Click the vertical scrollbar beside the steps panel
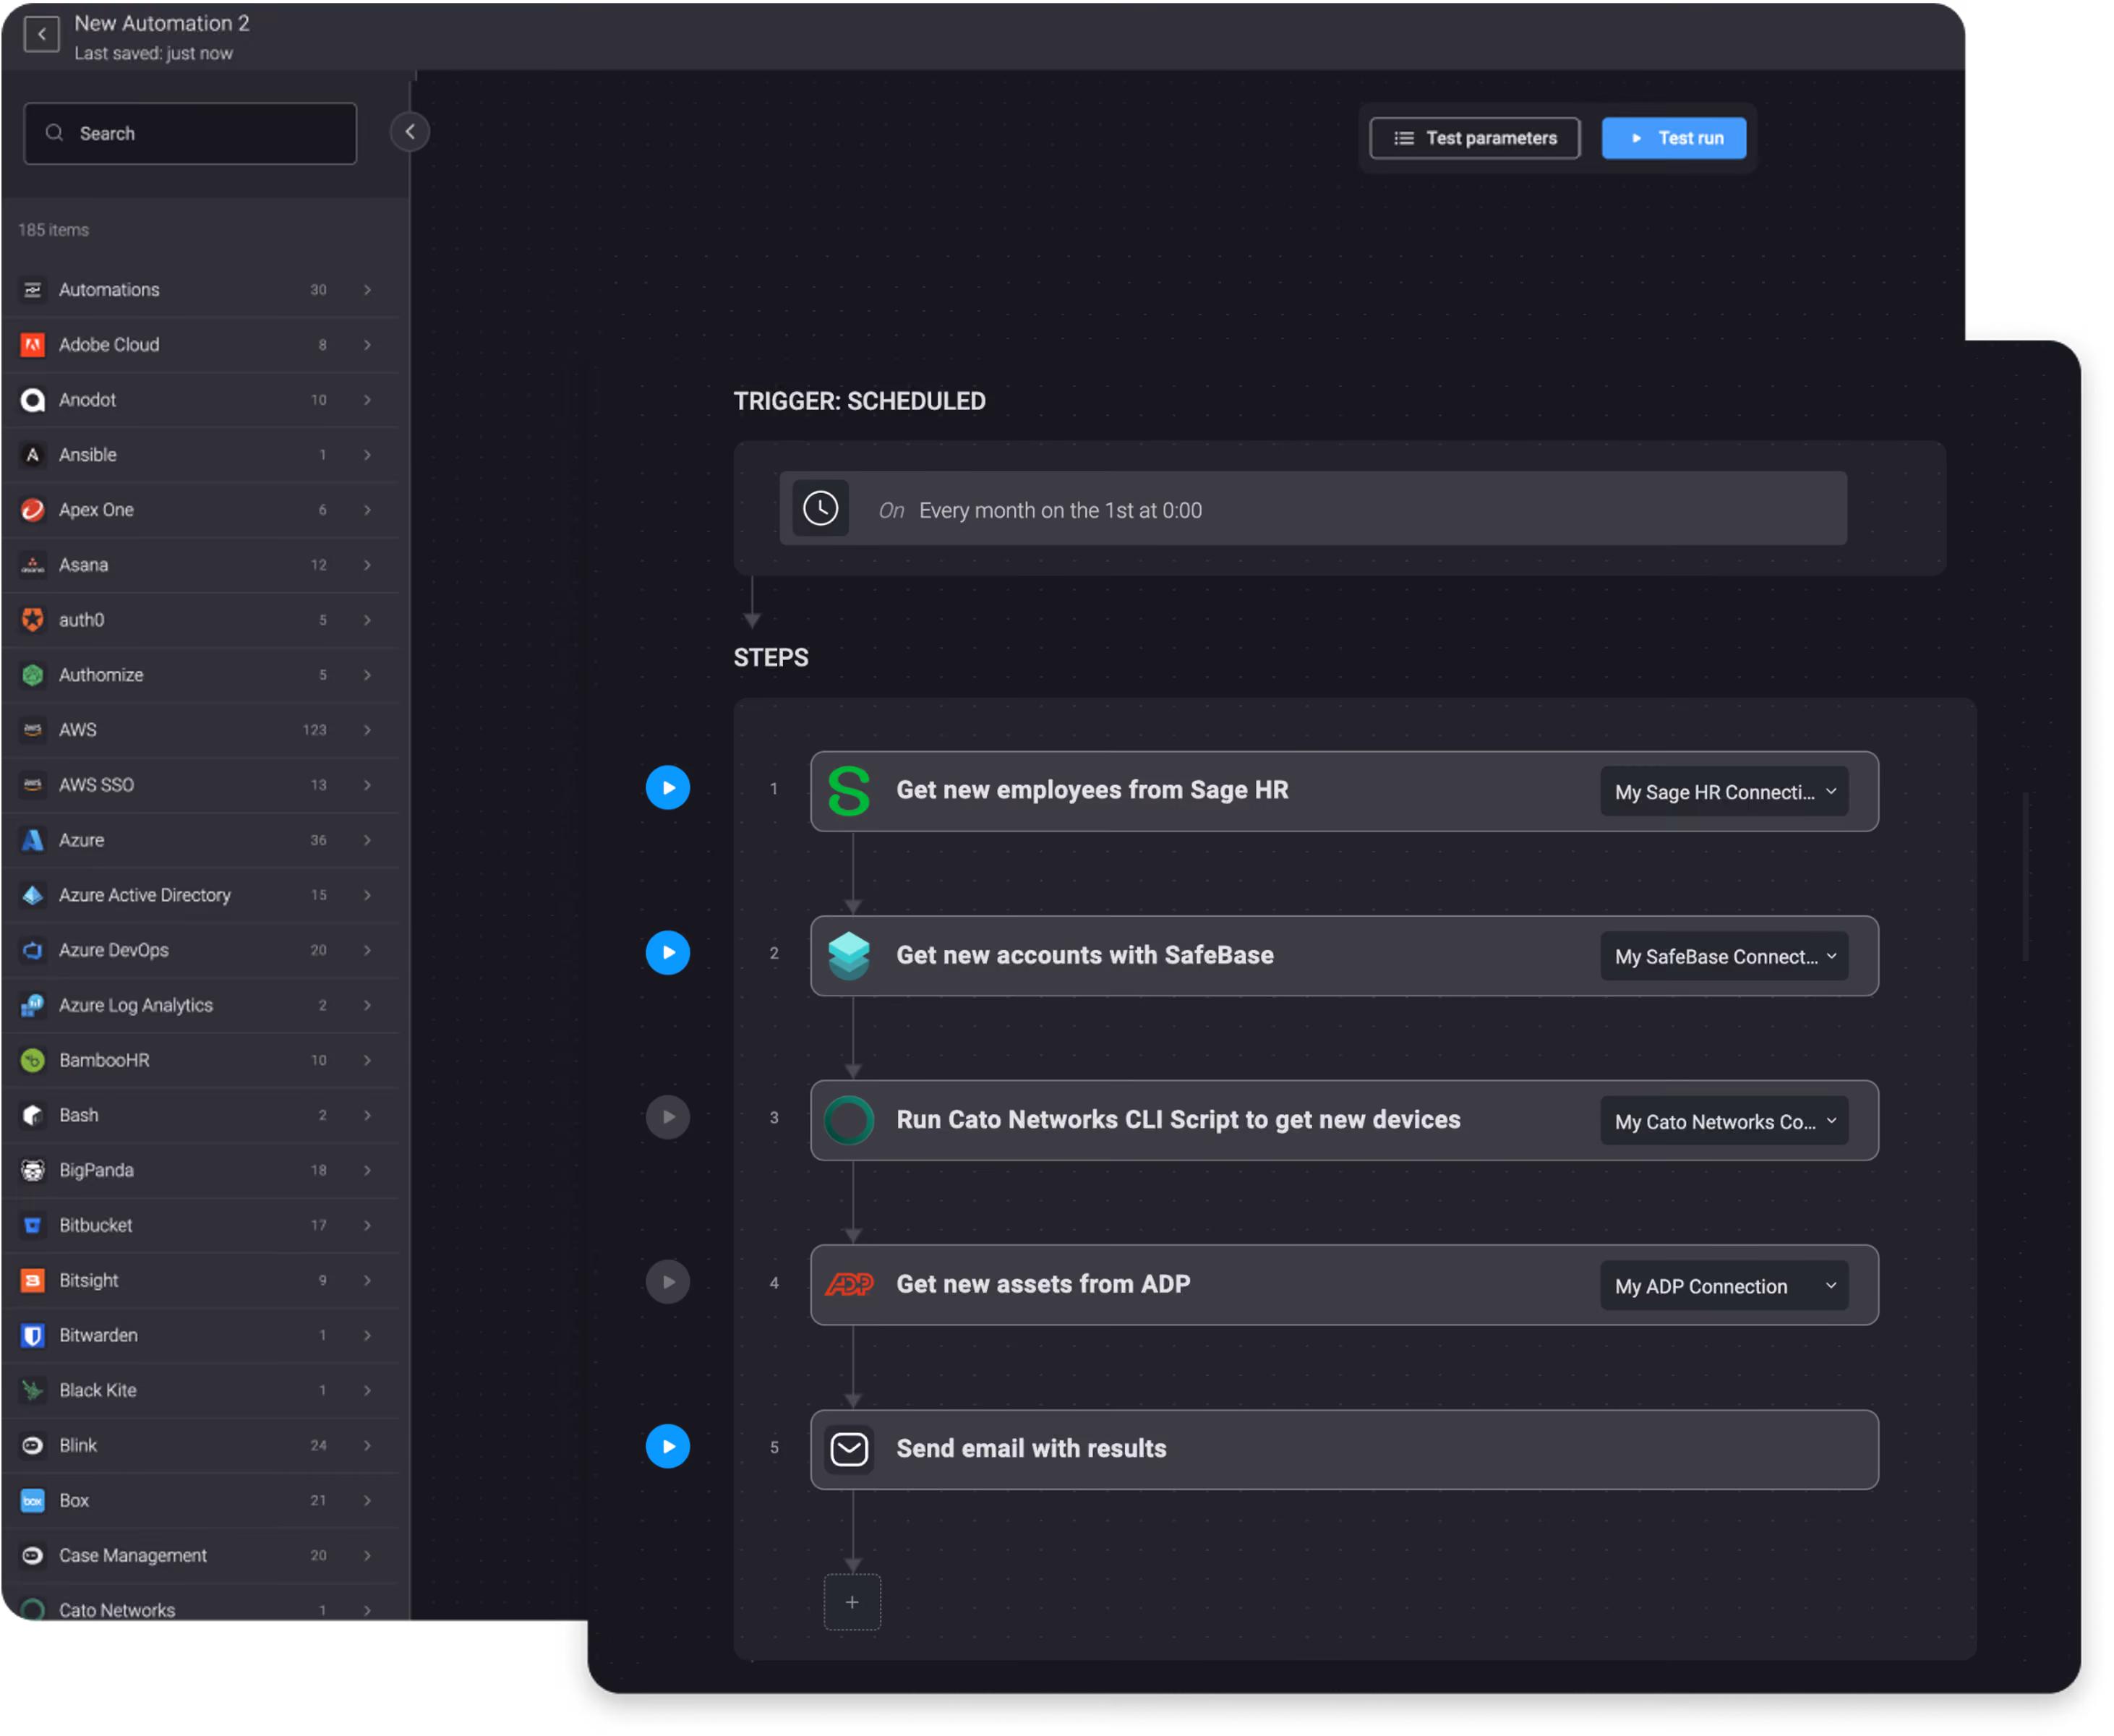Viewport: 2114px width, 1736px height. [2027, 877]
